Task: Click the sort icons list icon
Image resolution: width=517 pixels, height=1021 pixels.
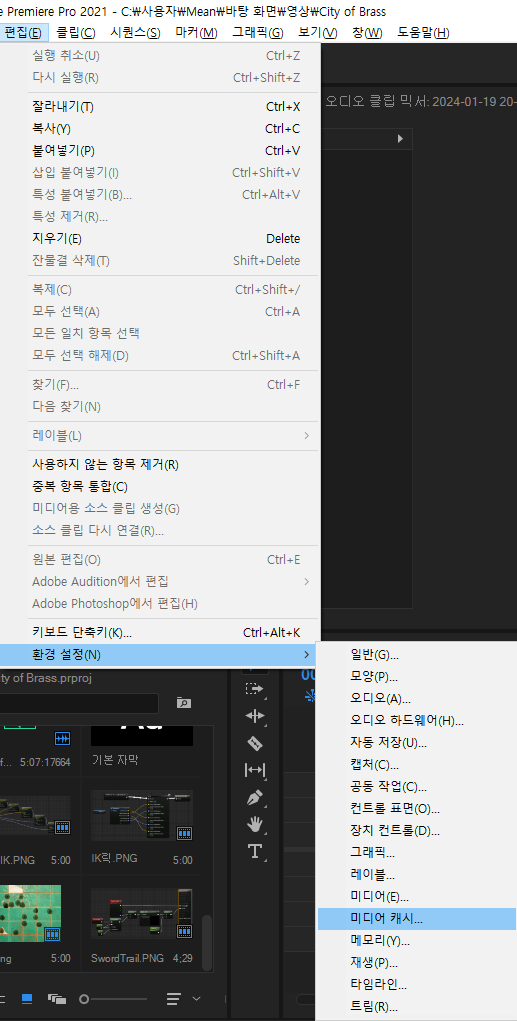Action: coord(173,998)
